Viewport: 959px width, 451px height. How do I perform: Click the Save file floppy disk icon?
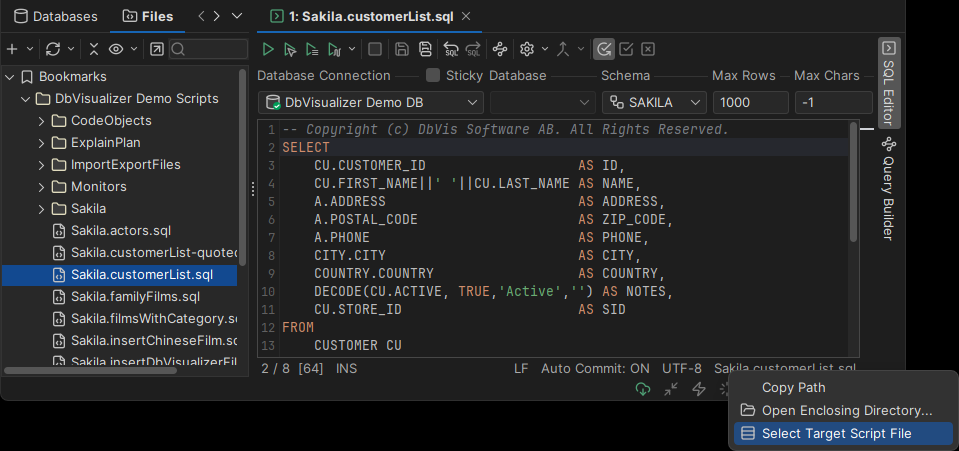[x=401, y=49]
